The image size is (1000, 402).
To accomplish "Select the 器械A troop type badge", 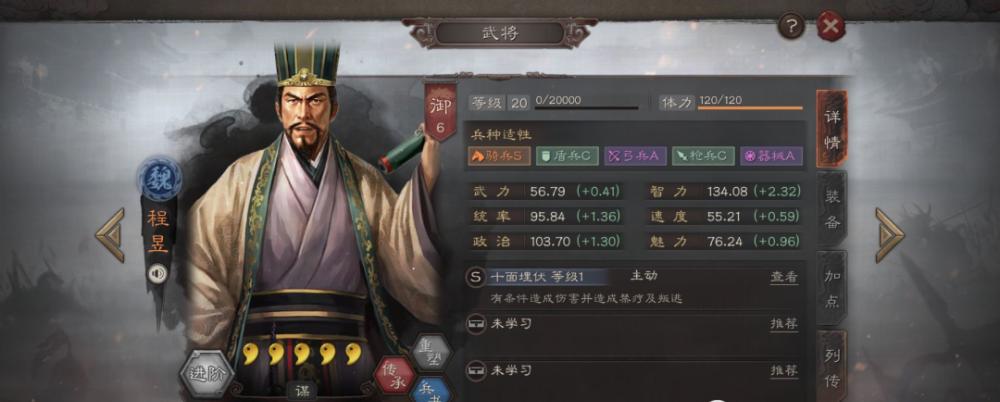I will 771,156.
